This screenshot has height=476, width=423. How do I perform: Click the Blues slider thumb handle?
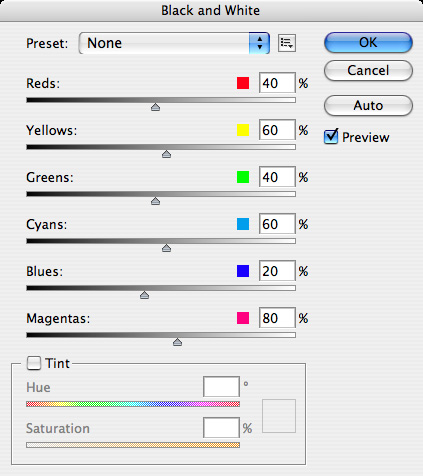[x=144, y=295]
